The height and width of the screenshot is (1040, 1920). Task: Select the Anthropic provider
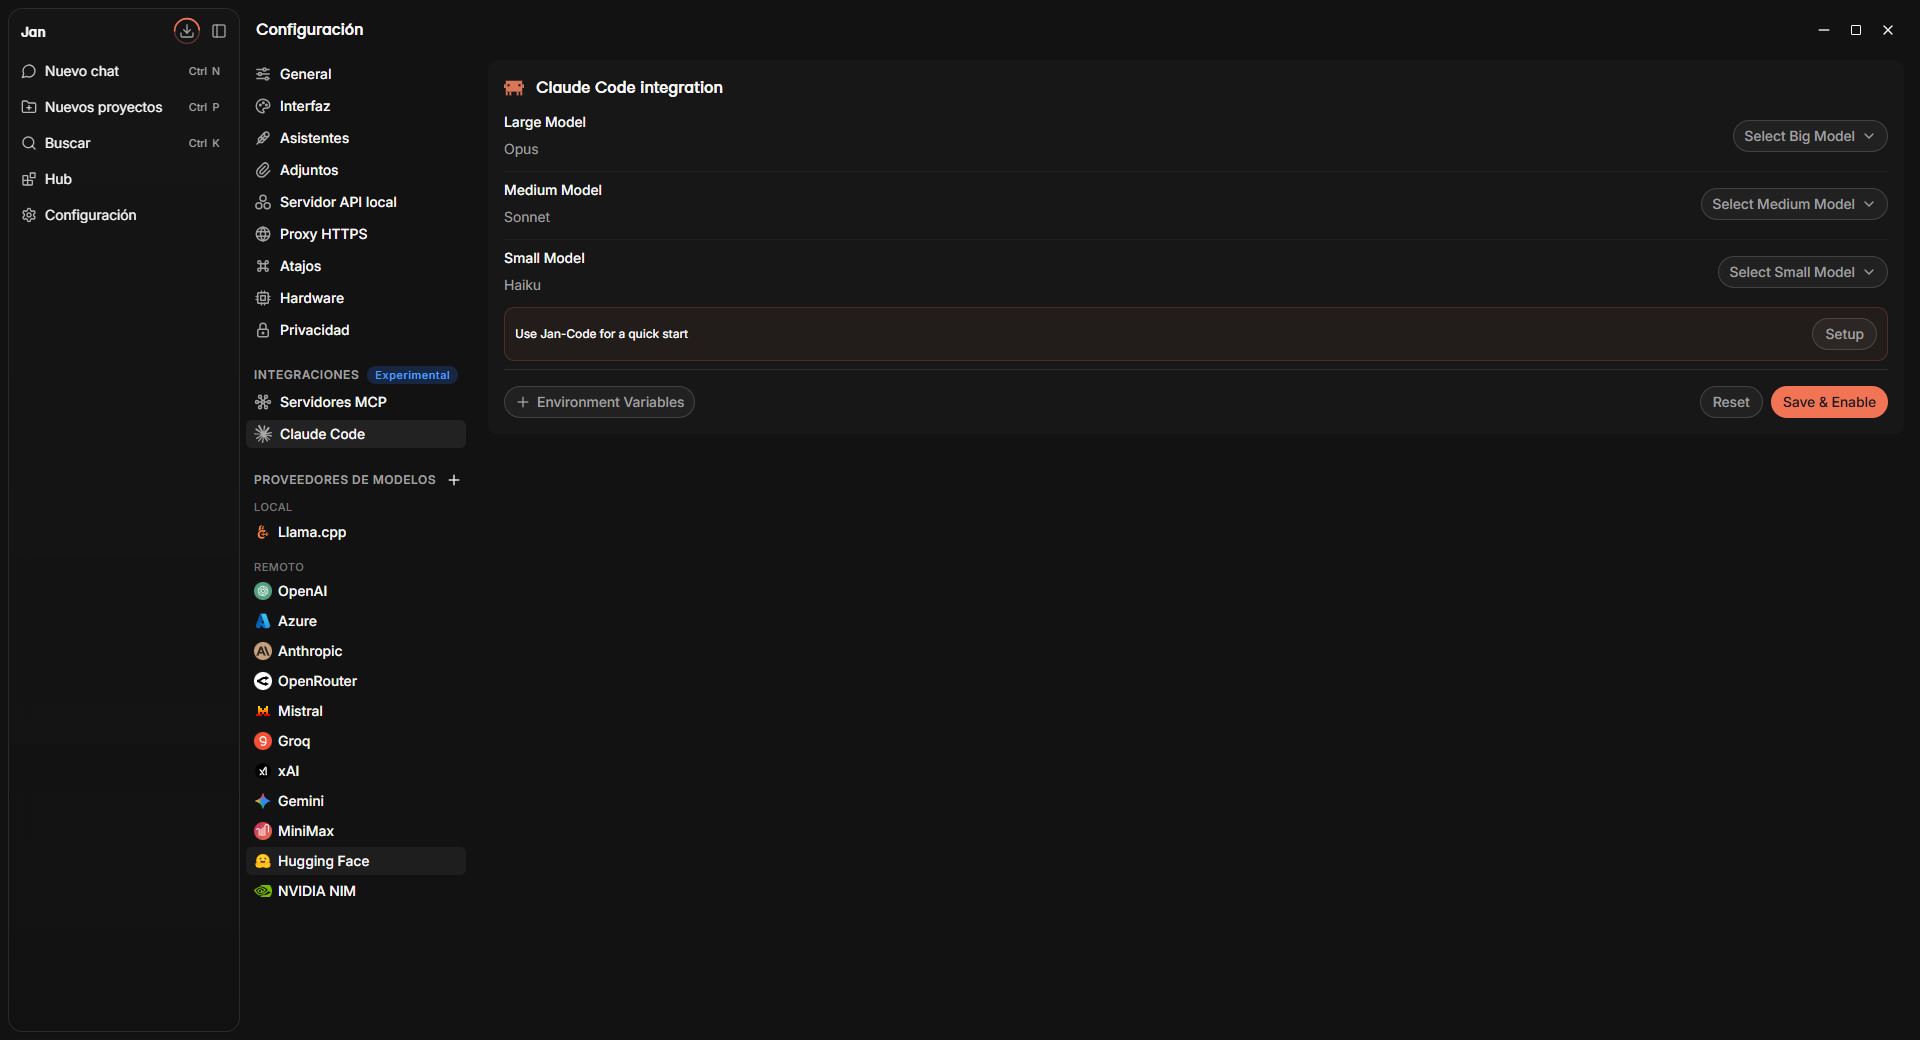tap(356, 651)
